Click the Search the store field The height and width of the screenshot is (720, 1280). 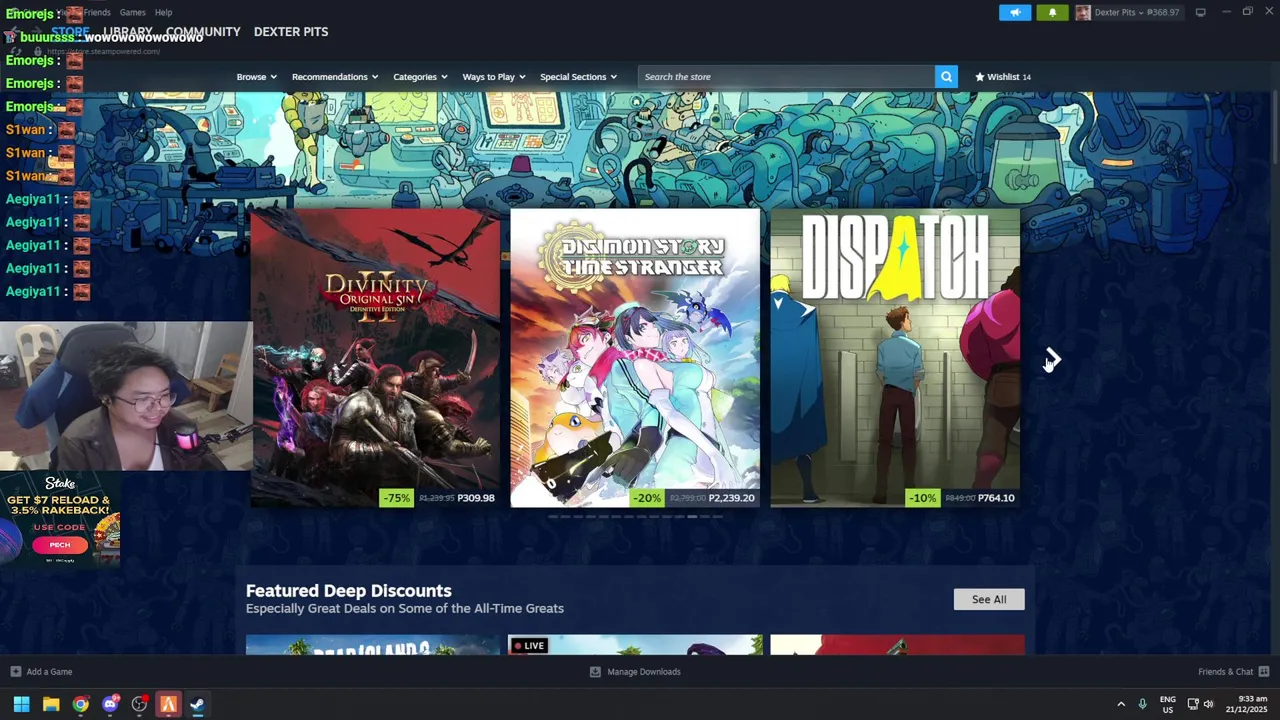pyautogui.click(x=786, y=76)
